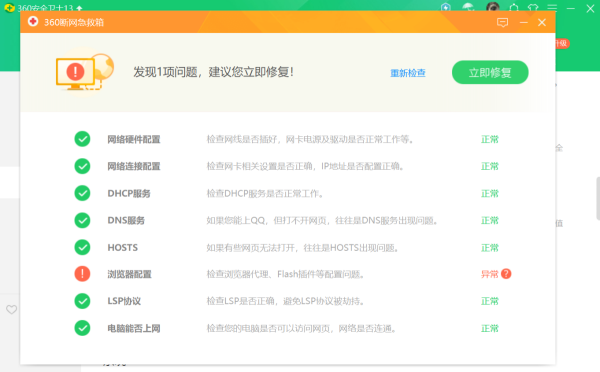The image size is (600, 372).
Task: Click the green check icon for DHCP服务
Action: click(82, 193)
